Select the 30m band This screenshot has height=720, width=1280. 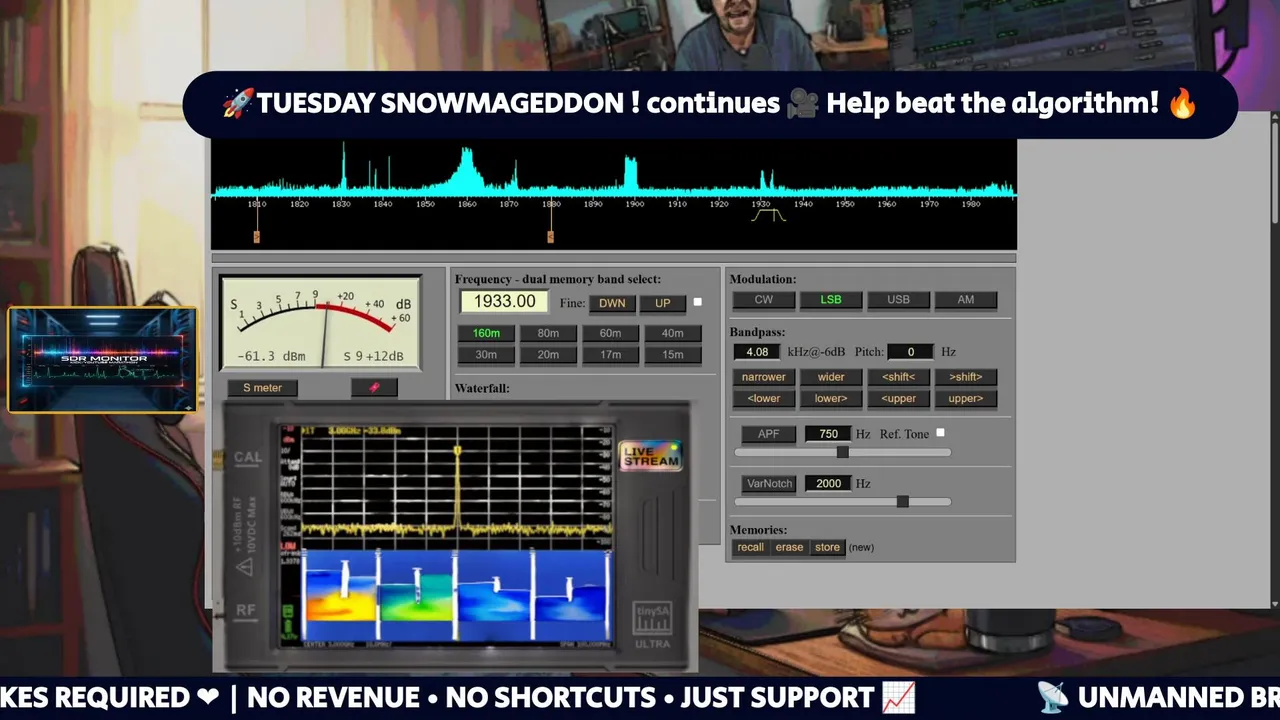coord(486,354)
